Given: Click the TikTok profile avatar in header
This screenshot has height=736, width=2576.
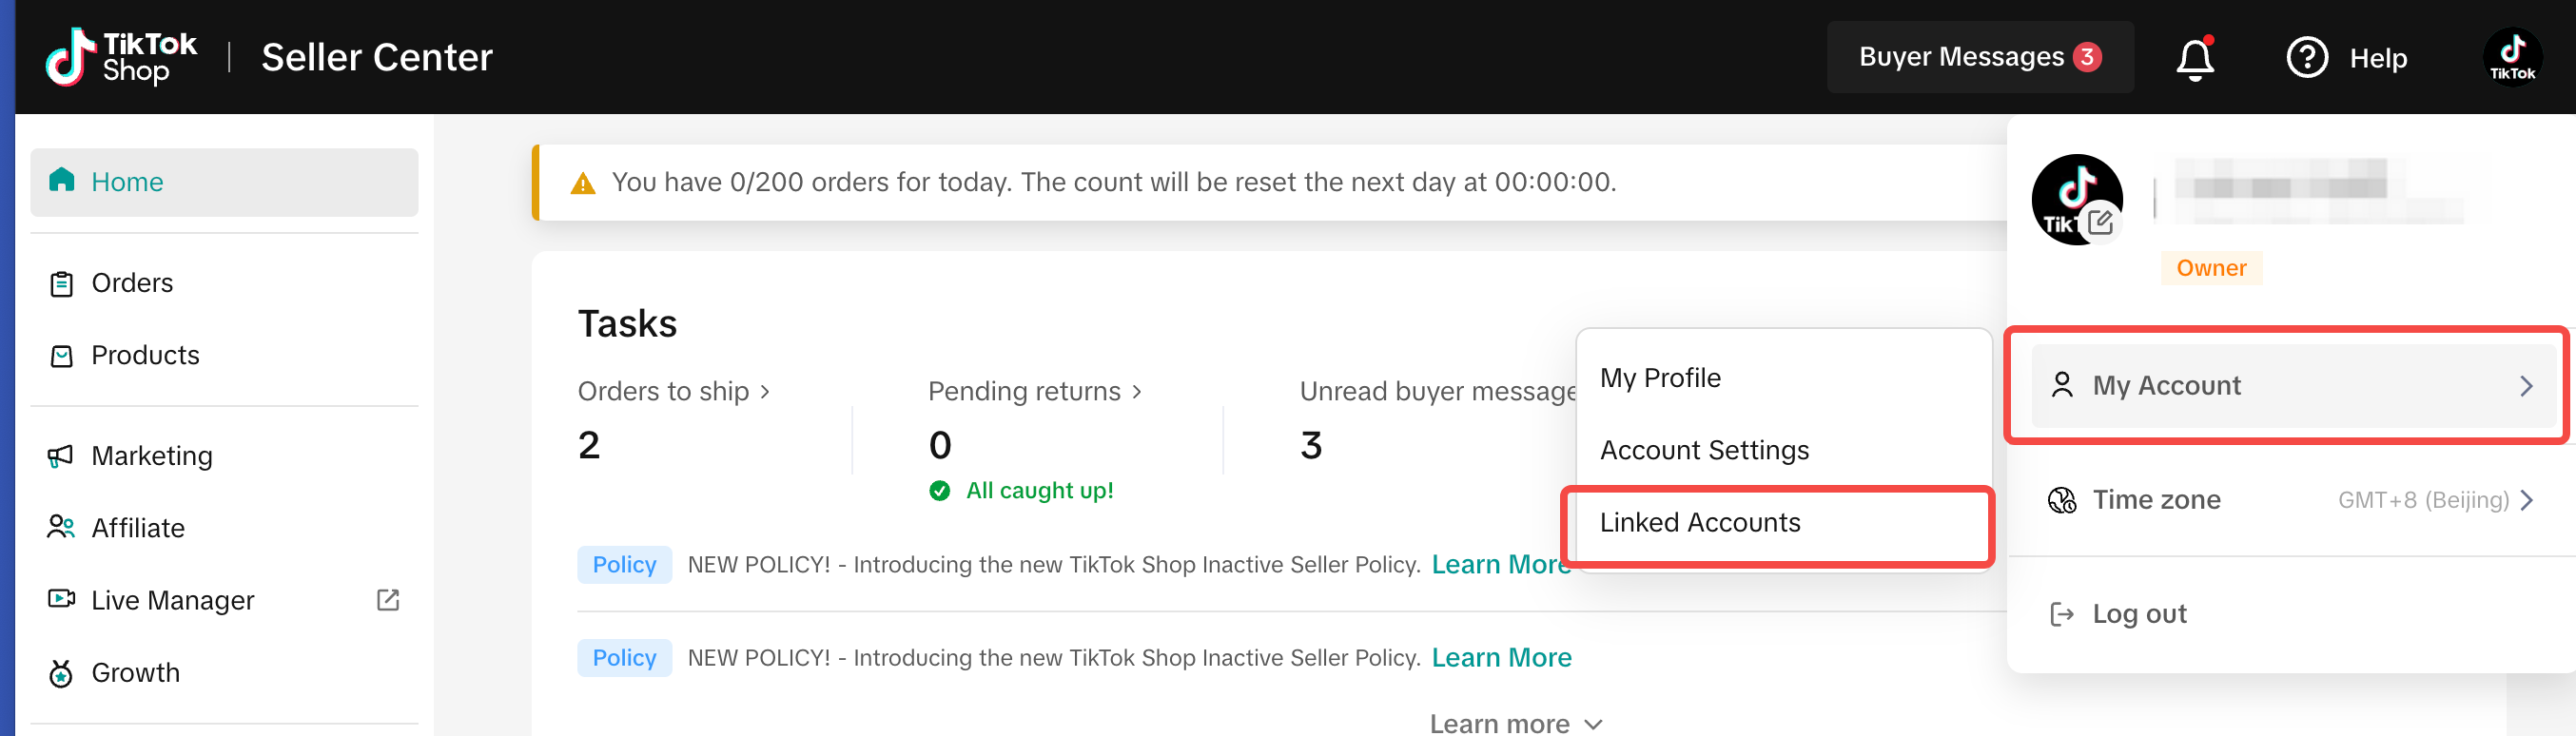Looking at the screenshot, I should click(x=2511, y=58).
